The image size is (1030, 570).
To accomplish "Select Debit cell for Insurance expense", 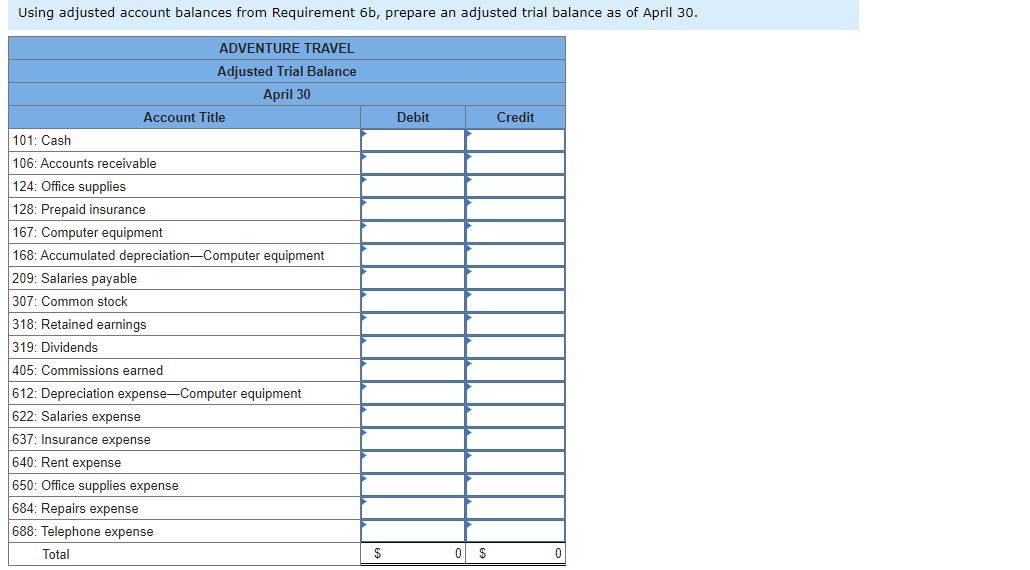I will pyautogui.click(x=413, y=439).
